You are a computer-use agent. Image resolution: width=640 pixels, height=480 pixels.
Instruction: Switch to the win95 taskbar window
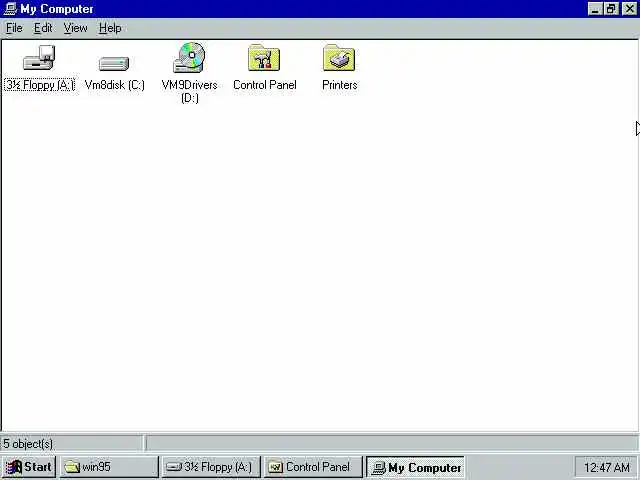(109, 467)
